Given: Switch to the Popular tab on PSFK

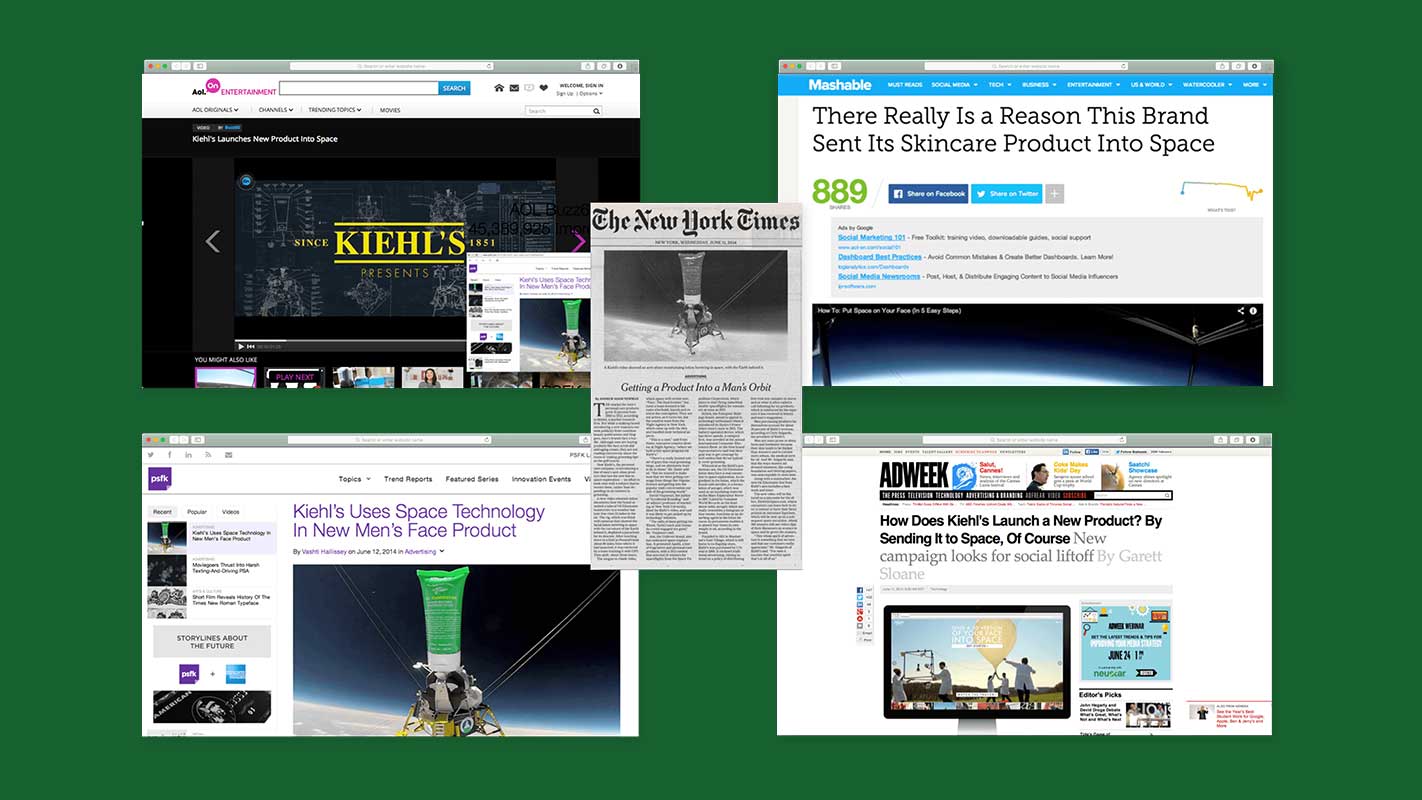Looking at the screenshot, I should pyautogui.click(x=197, y=511).
